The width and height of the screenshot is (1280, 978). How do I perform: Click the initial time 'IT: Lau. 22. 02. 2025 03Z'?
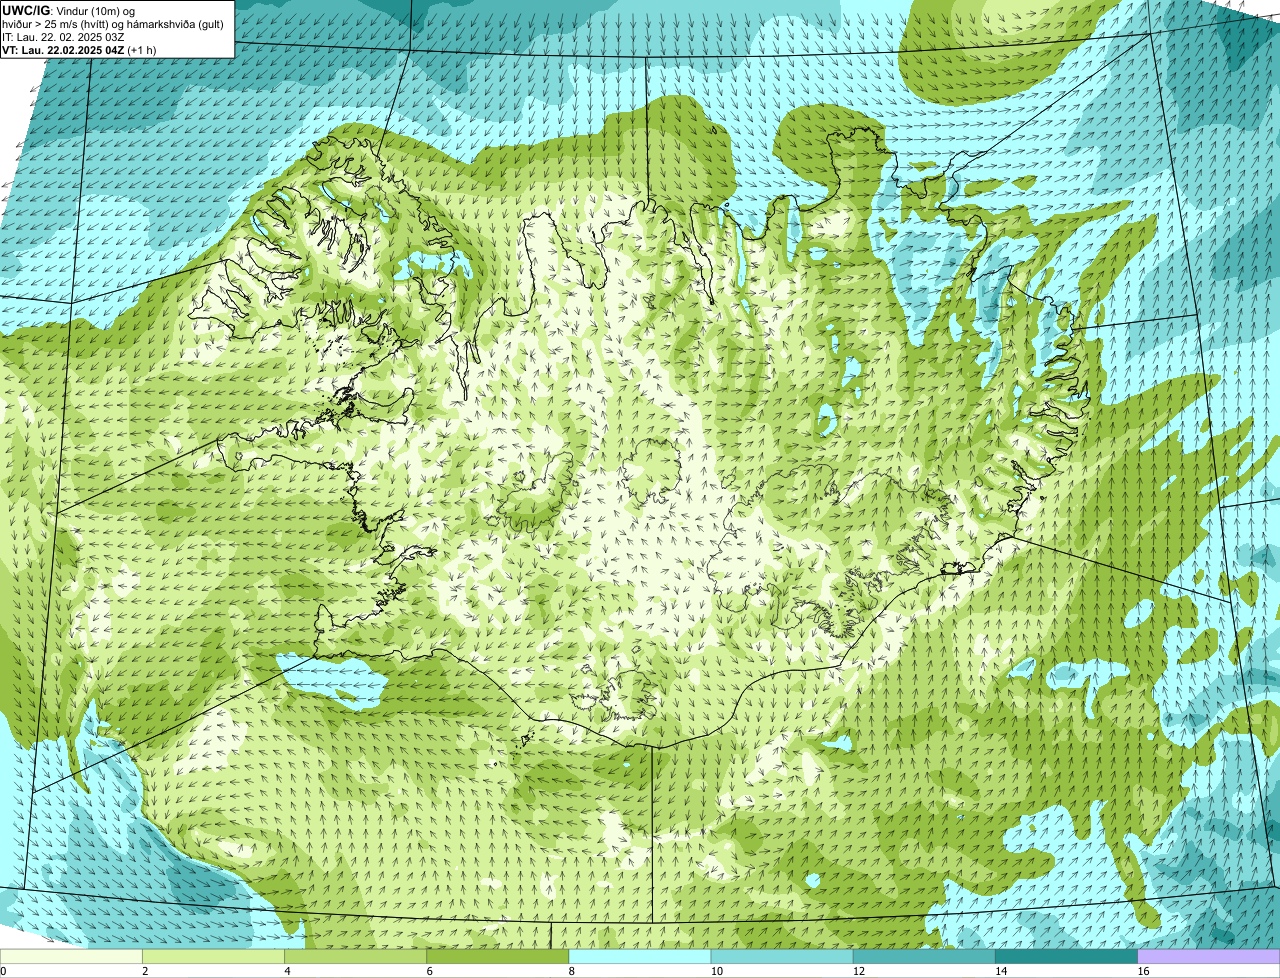[x=63, y=37]
